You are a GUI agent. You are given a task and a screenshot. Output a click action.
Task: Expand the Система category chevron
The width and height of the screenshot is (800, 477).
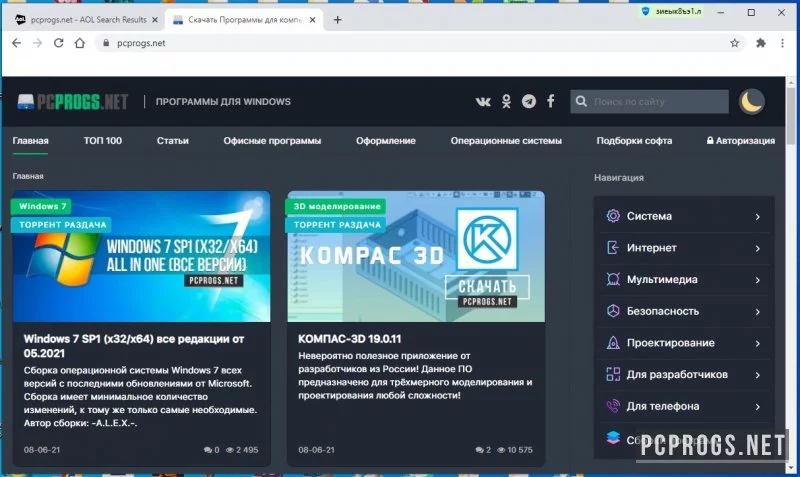click(758, 217)
